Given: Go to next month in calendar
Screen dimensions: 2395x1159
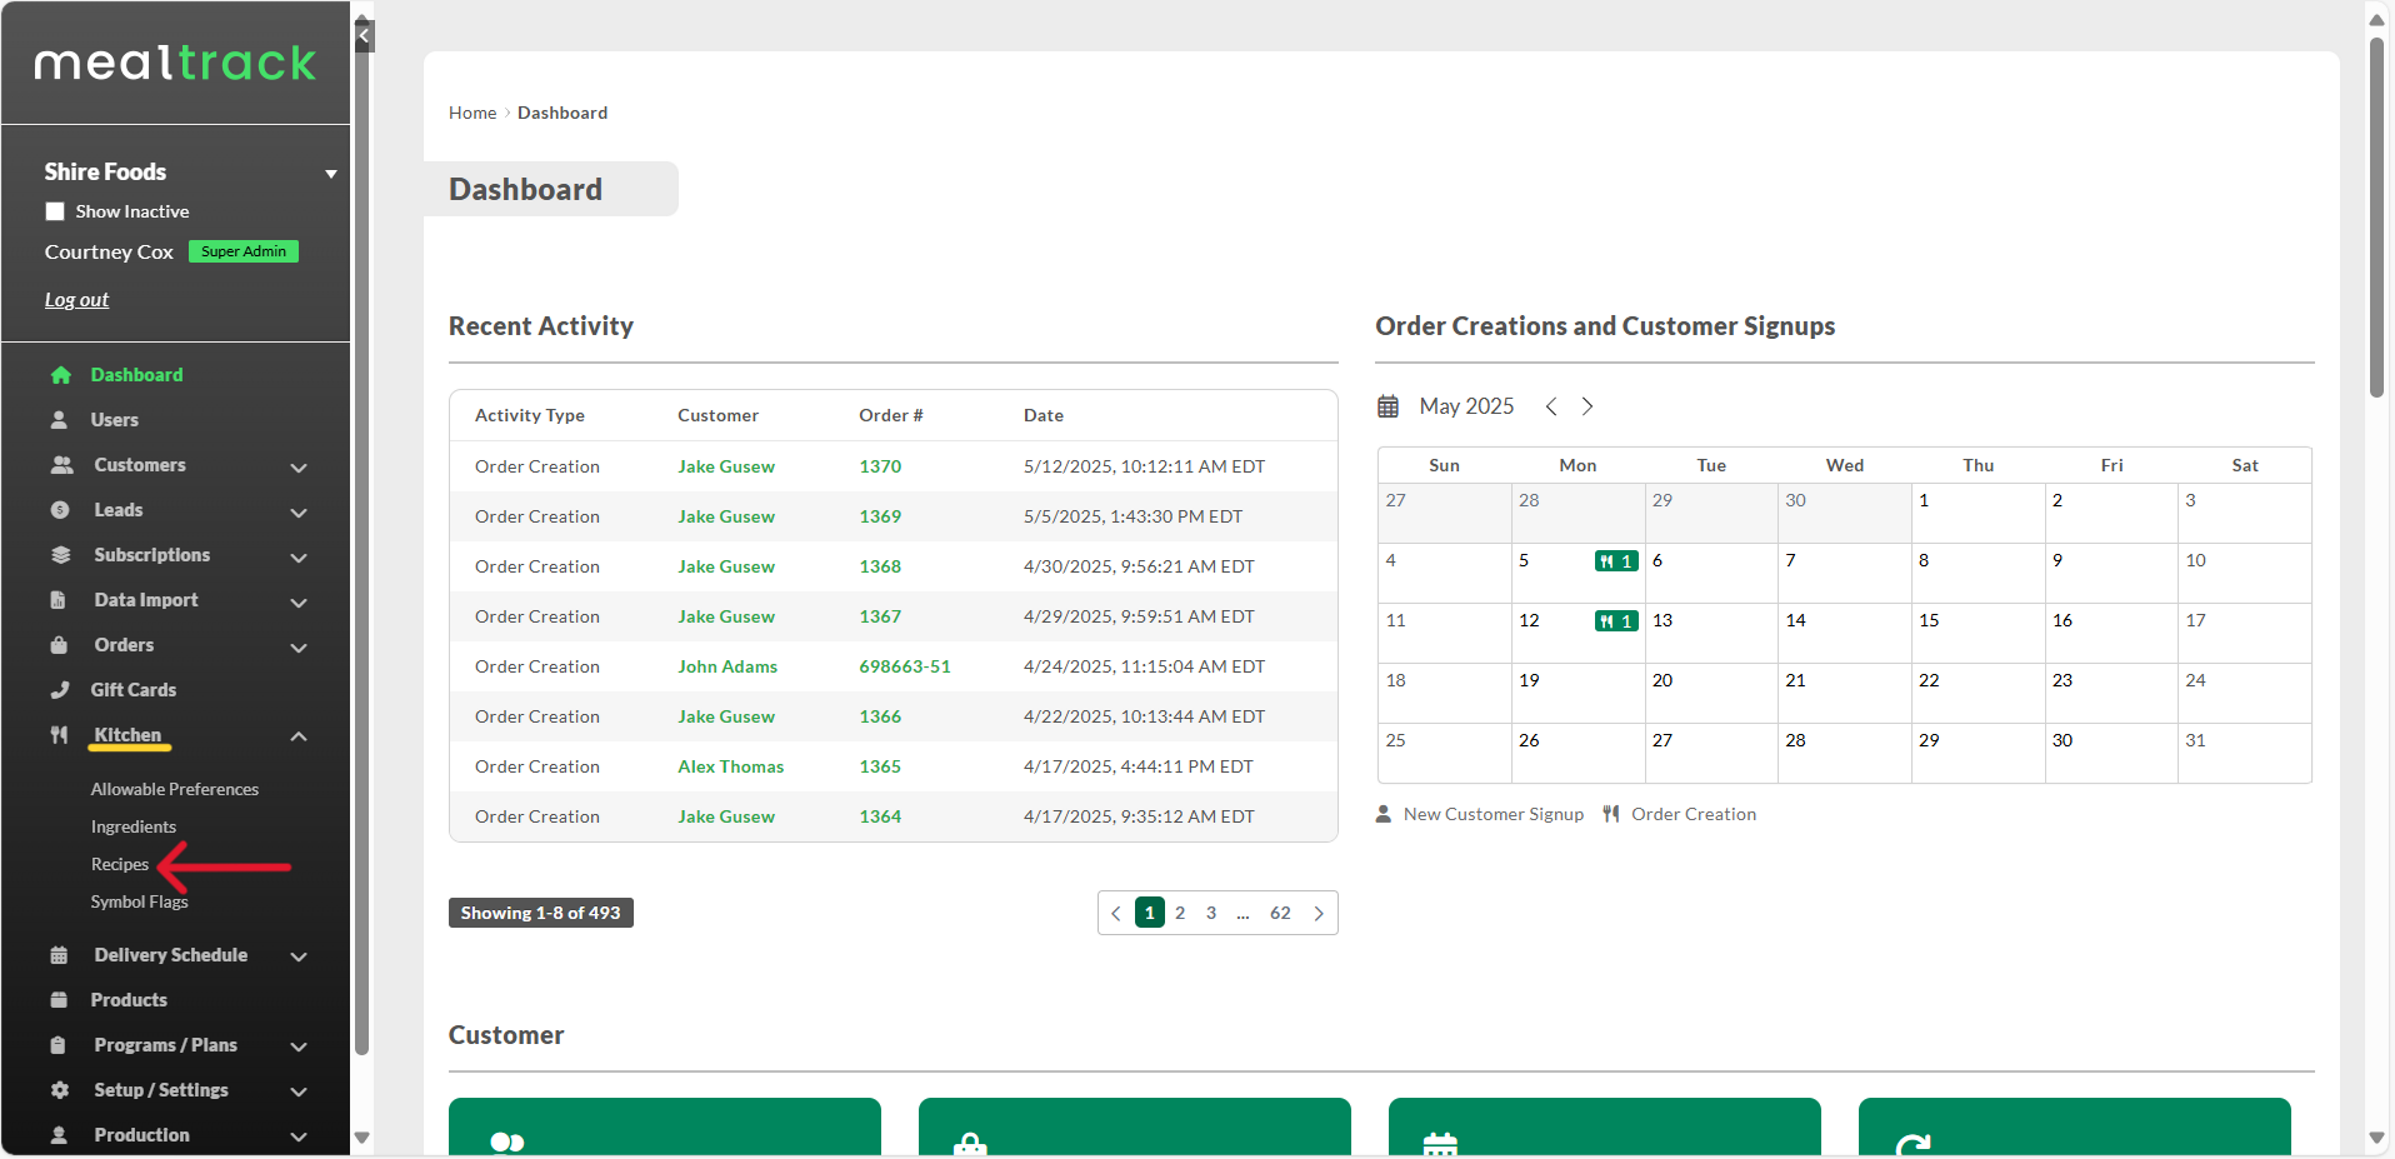Looking at the screenshot, I should pos(1587,406).
